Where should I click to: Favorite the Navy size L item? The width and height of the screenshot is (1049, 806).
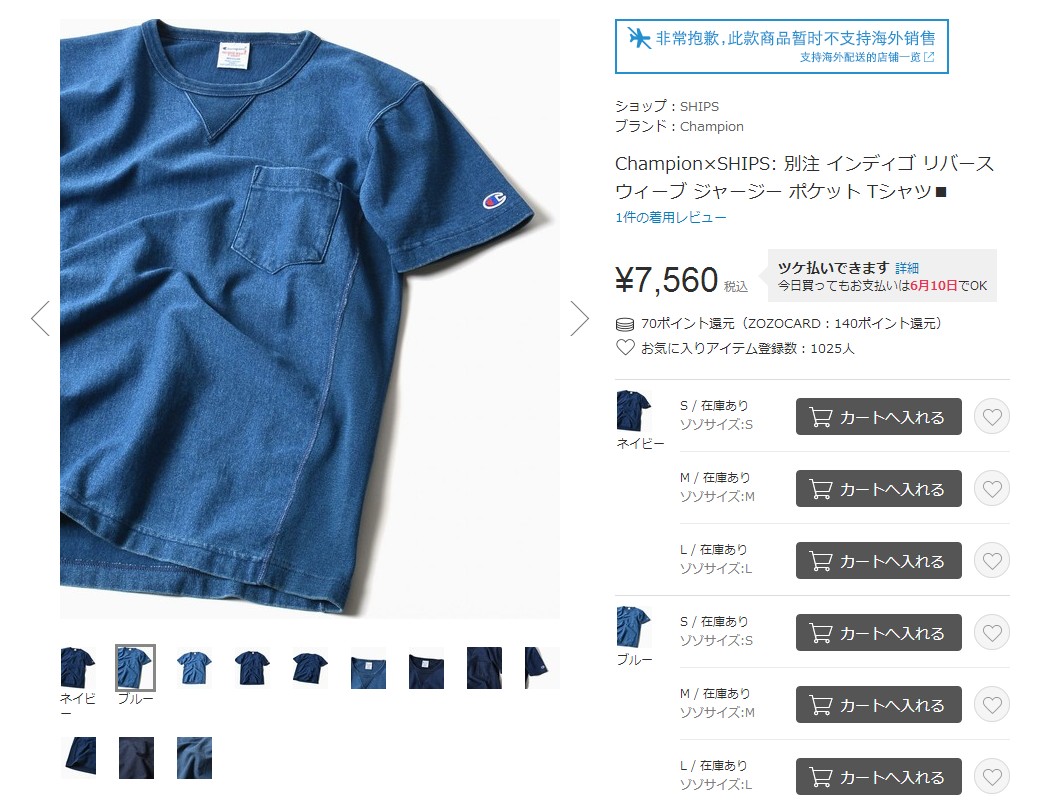991,561
